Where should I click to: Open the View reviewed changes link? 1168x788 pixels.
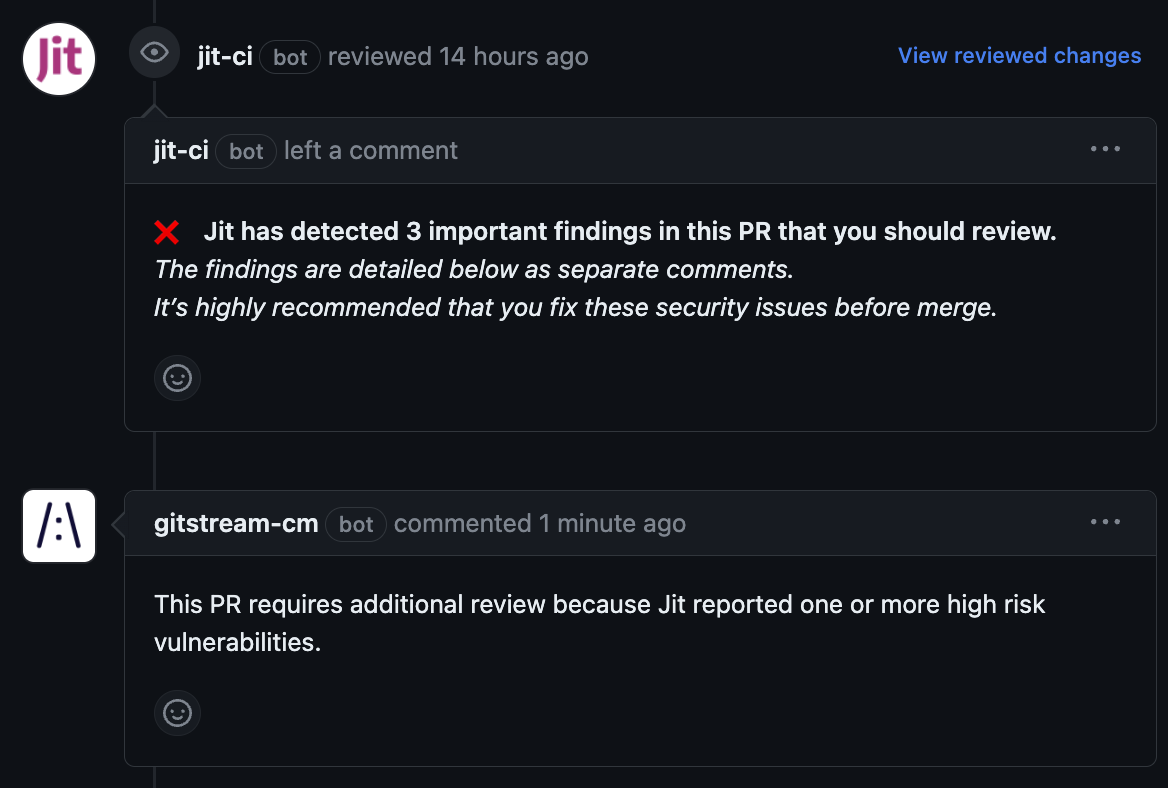[x=1019, y=55]
